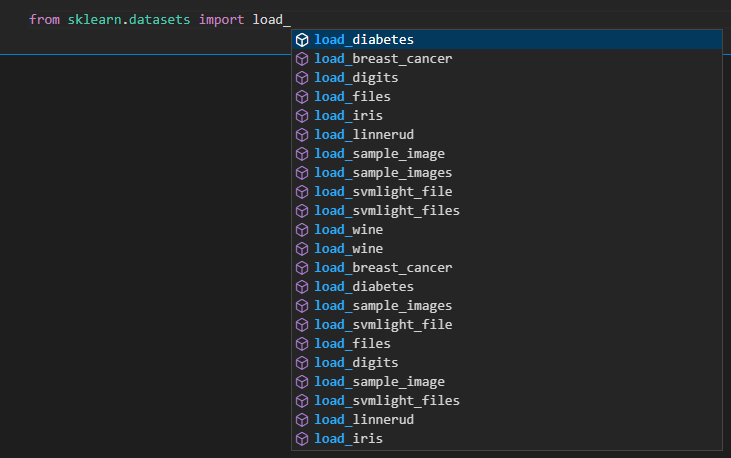731x458 pixels.
Task: Click cube icon of load_breast_cancer above load_digits
Action: tap(302, 59)
